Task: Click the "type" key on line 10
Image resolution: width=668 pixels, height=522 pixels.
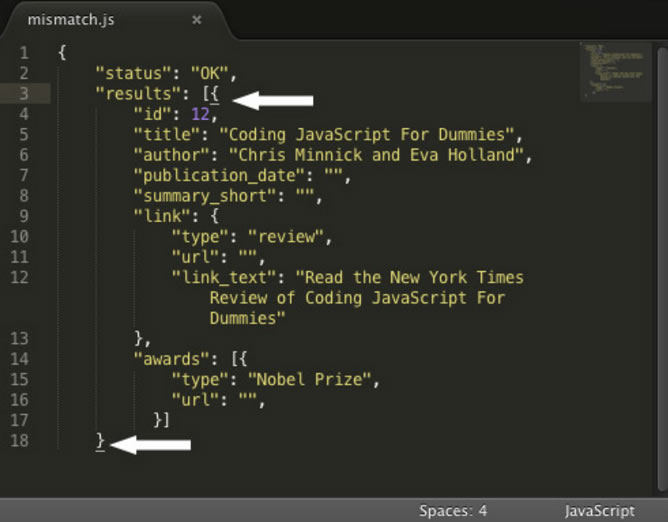Action: tap(200, 236)
